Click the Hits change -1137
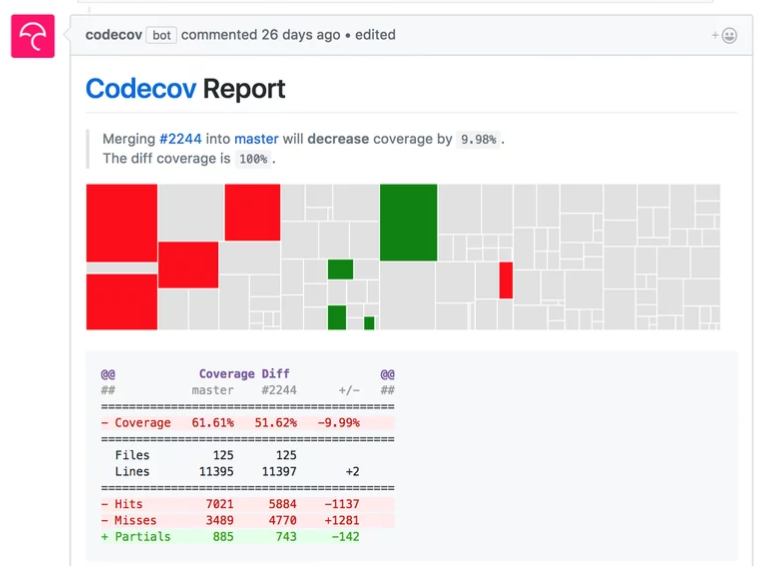 tap(342, 504)
